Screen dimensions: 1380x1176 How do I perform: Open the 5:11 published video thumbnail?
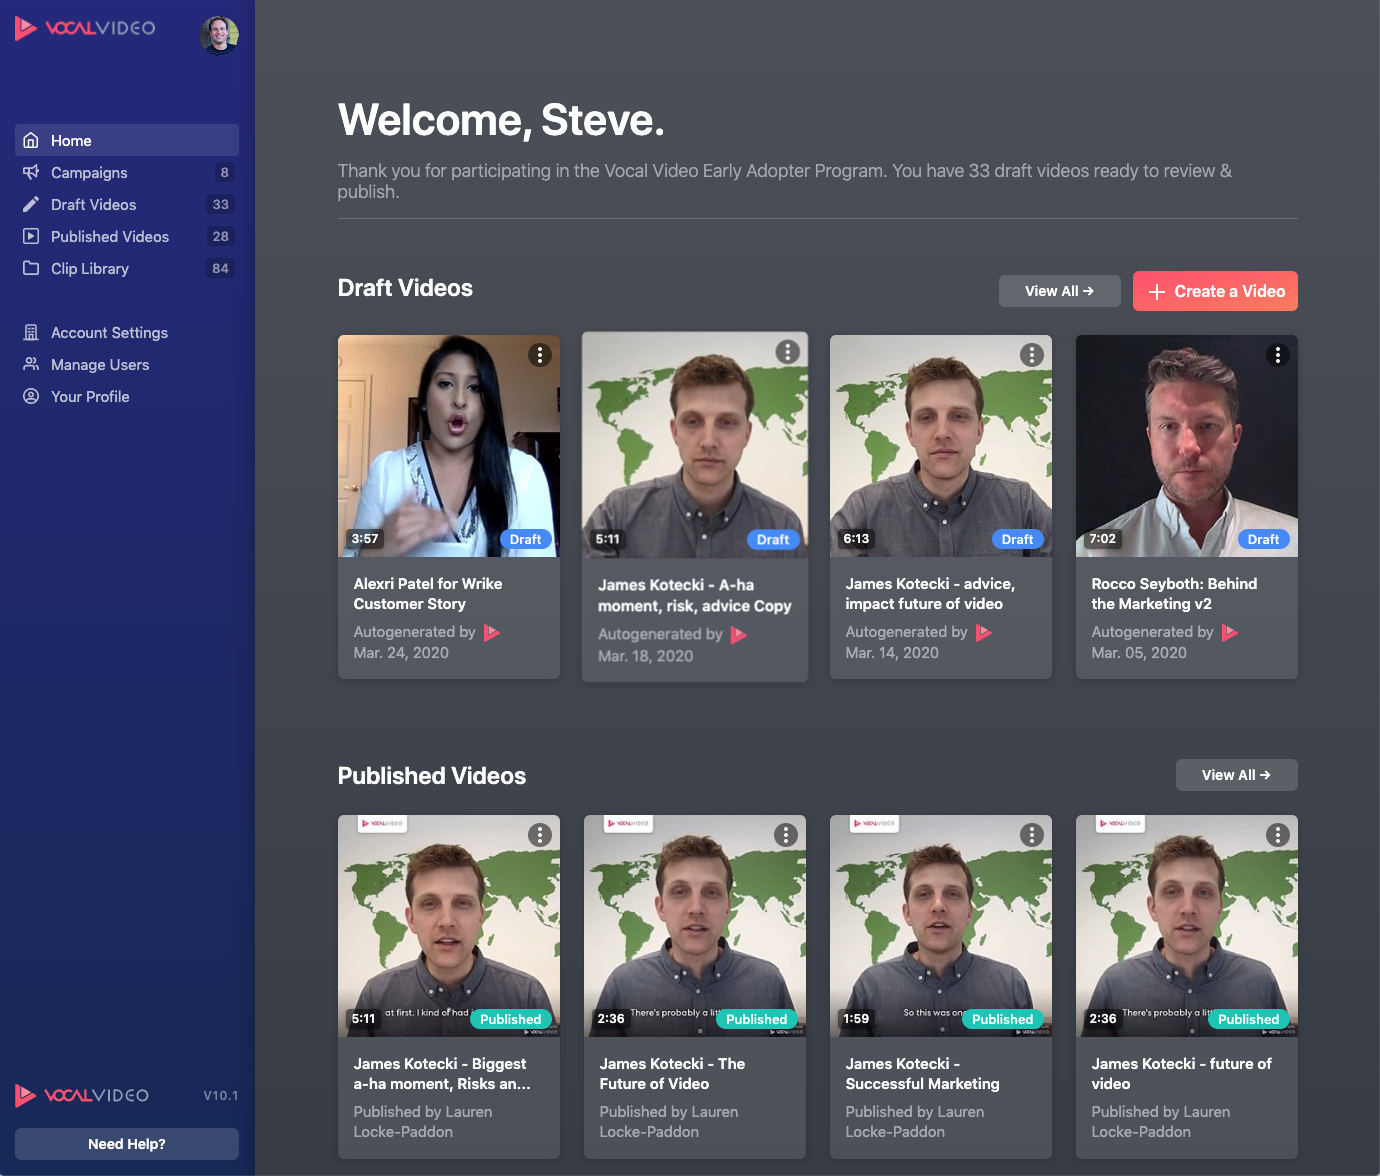click(x=449, y=926)
